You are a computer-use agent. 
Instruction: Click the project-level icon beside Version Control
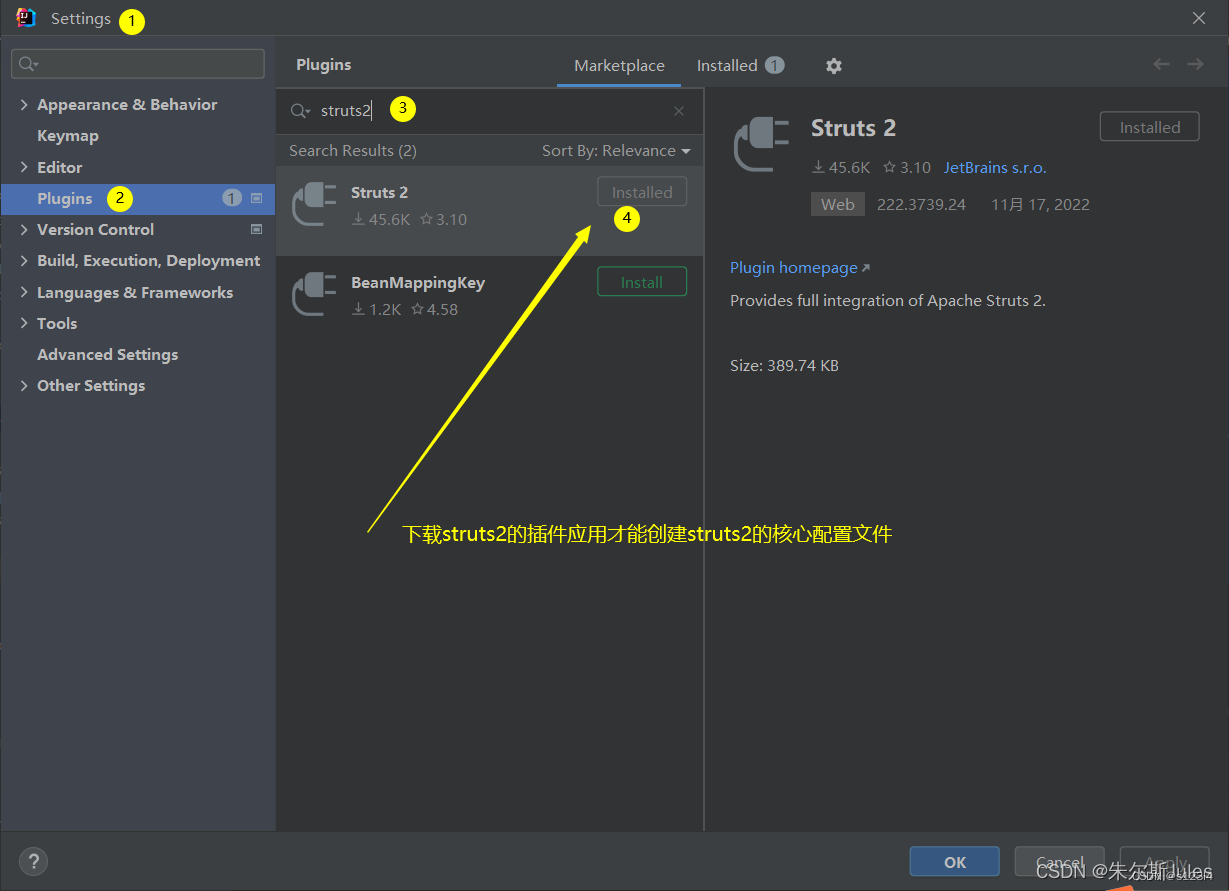tap(256, 229)
